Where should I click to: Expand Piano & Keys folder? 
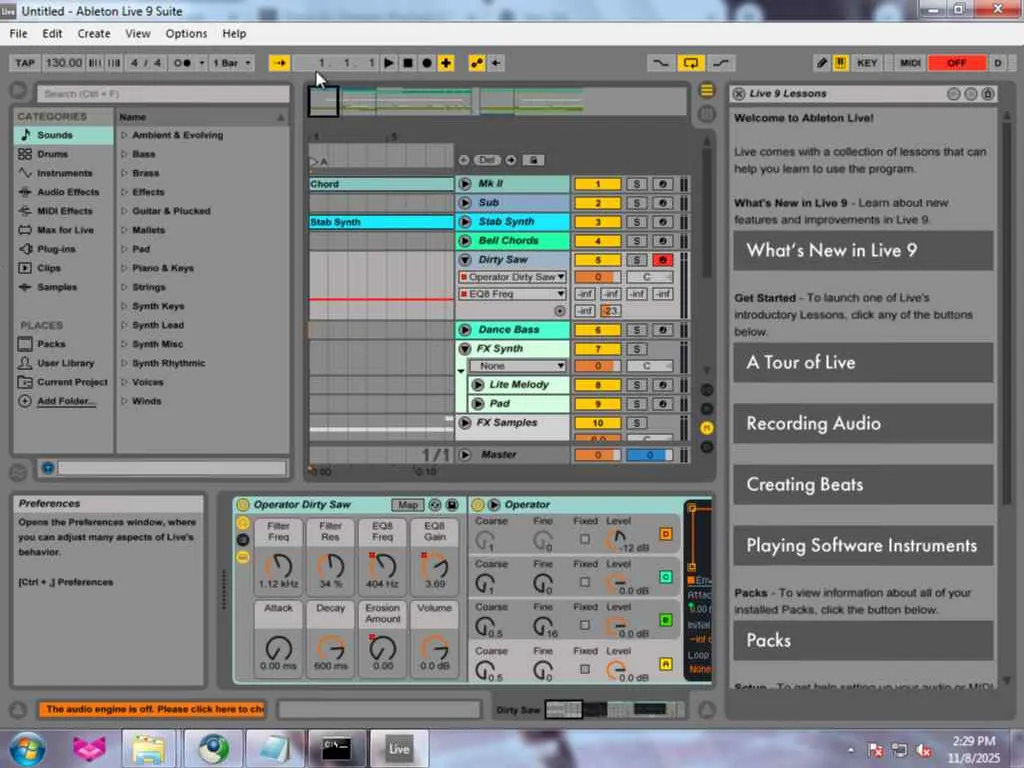[124, 268]
